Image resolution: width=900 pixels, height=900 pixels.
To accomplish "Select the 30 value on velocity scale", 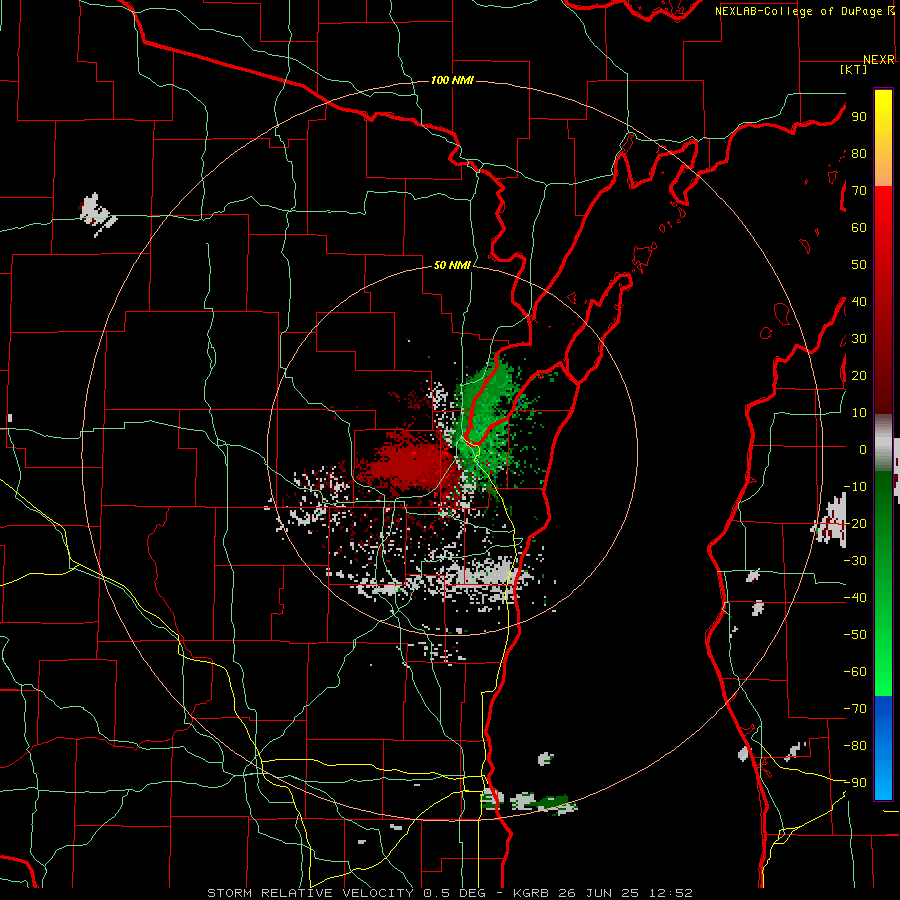I will point(859,339).
